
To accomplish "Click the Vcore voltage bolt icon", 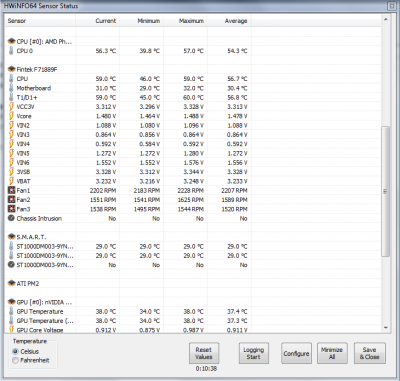I will click(11, 116).
